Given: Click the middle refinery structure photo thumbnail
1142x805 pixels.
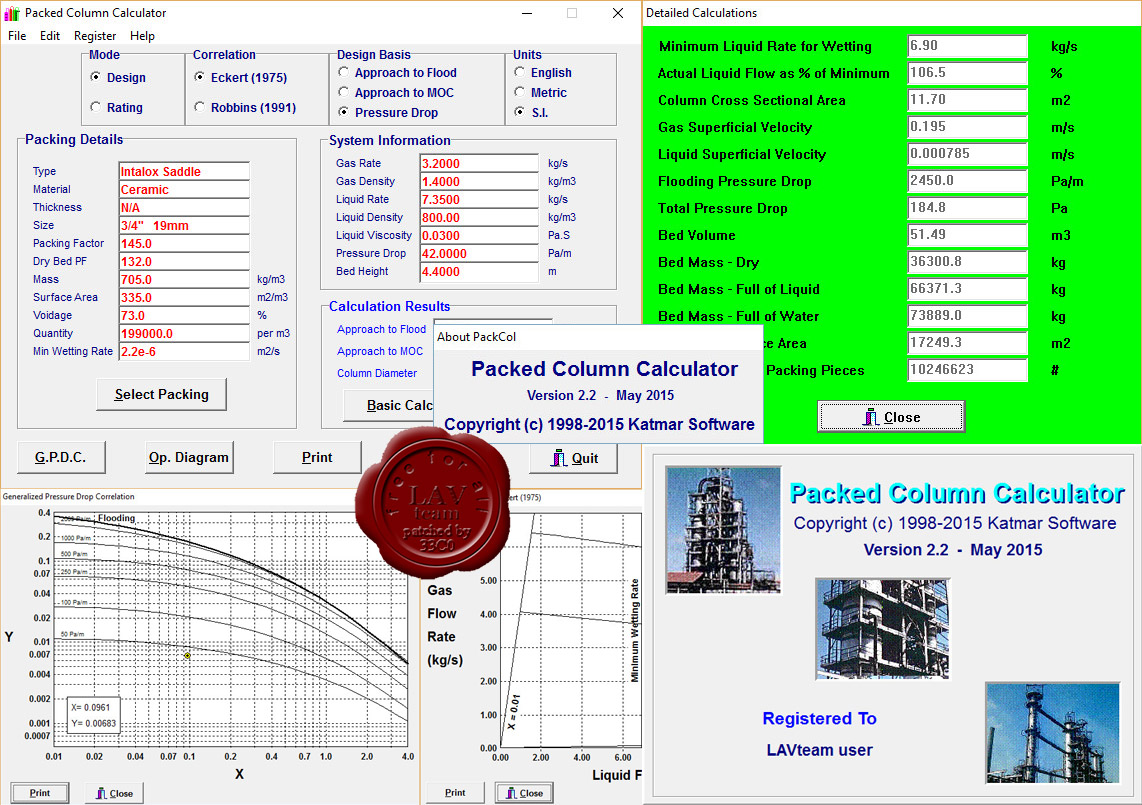Looking at the screenshot, I should point(883,629).
